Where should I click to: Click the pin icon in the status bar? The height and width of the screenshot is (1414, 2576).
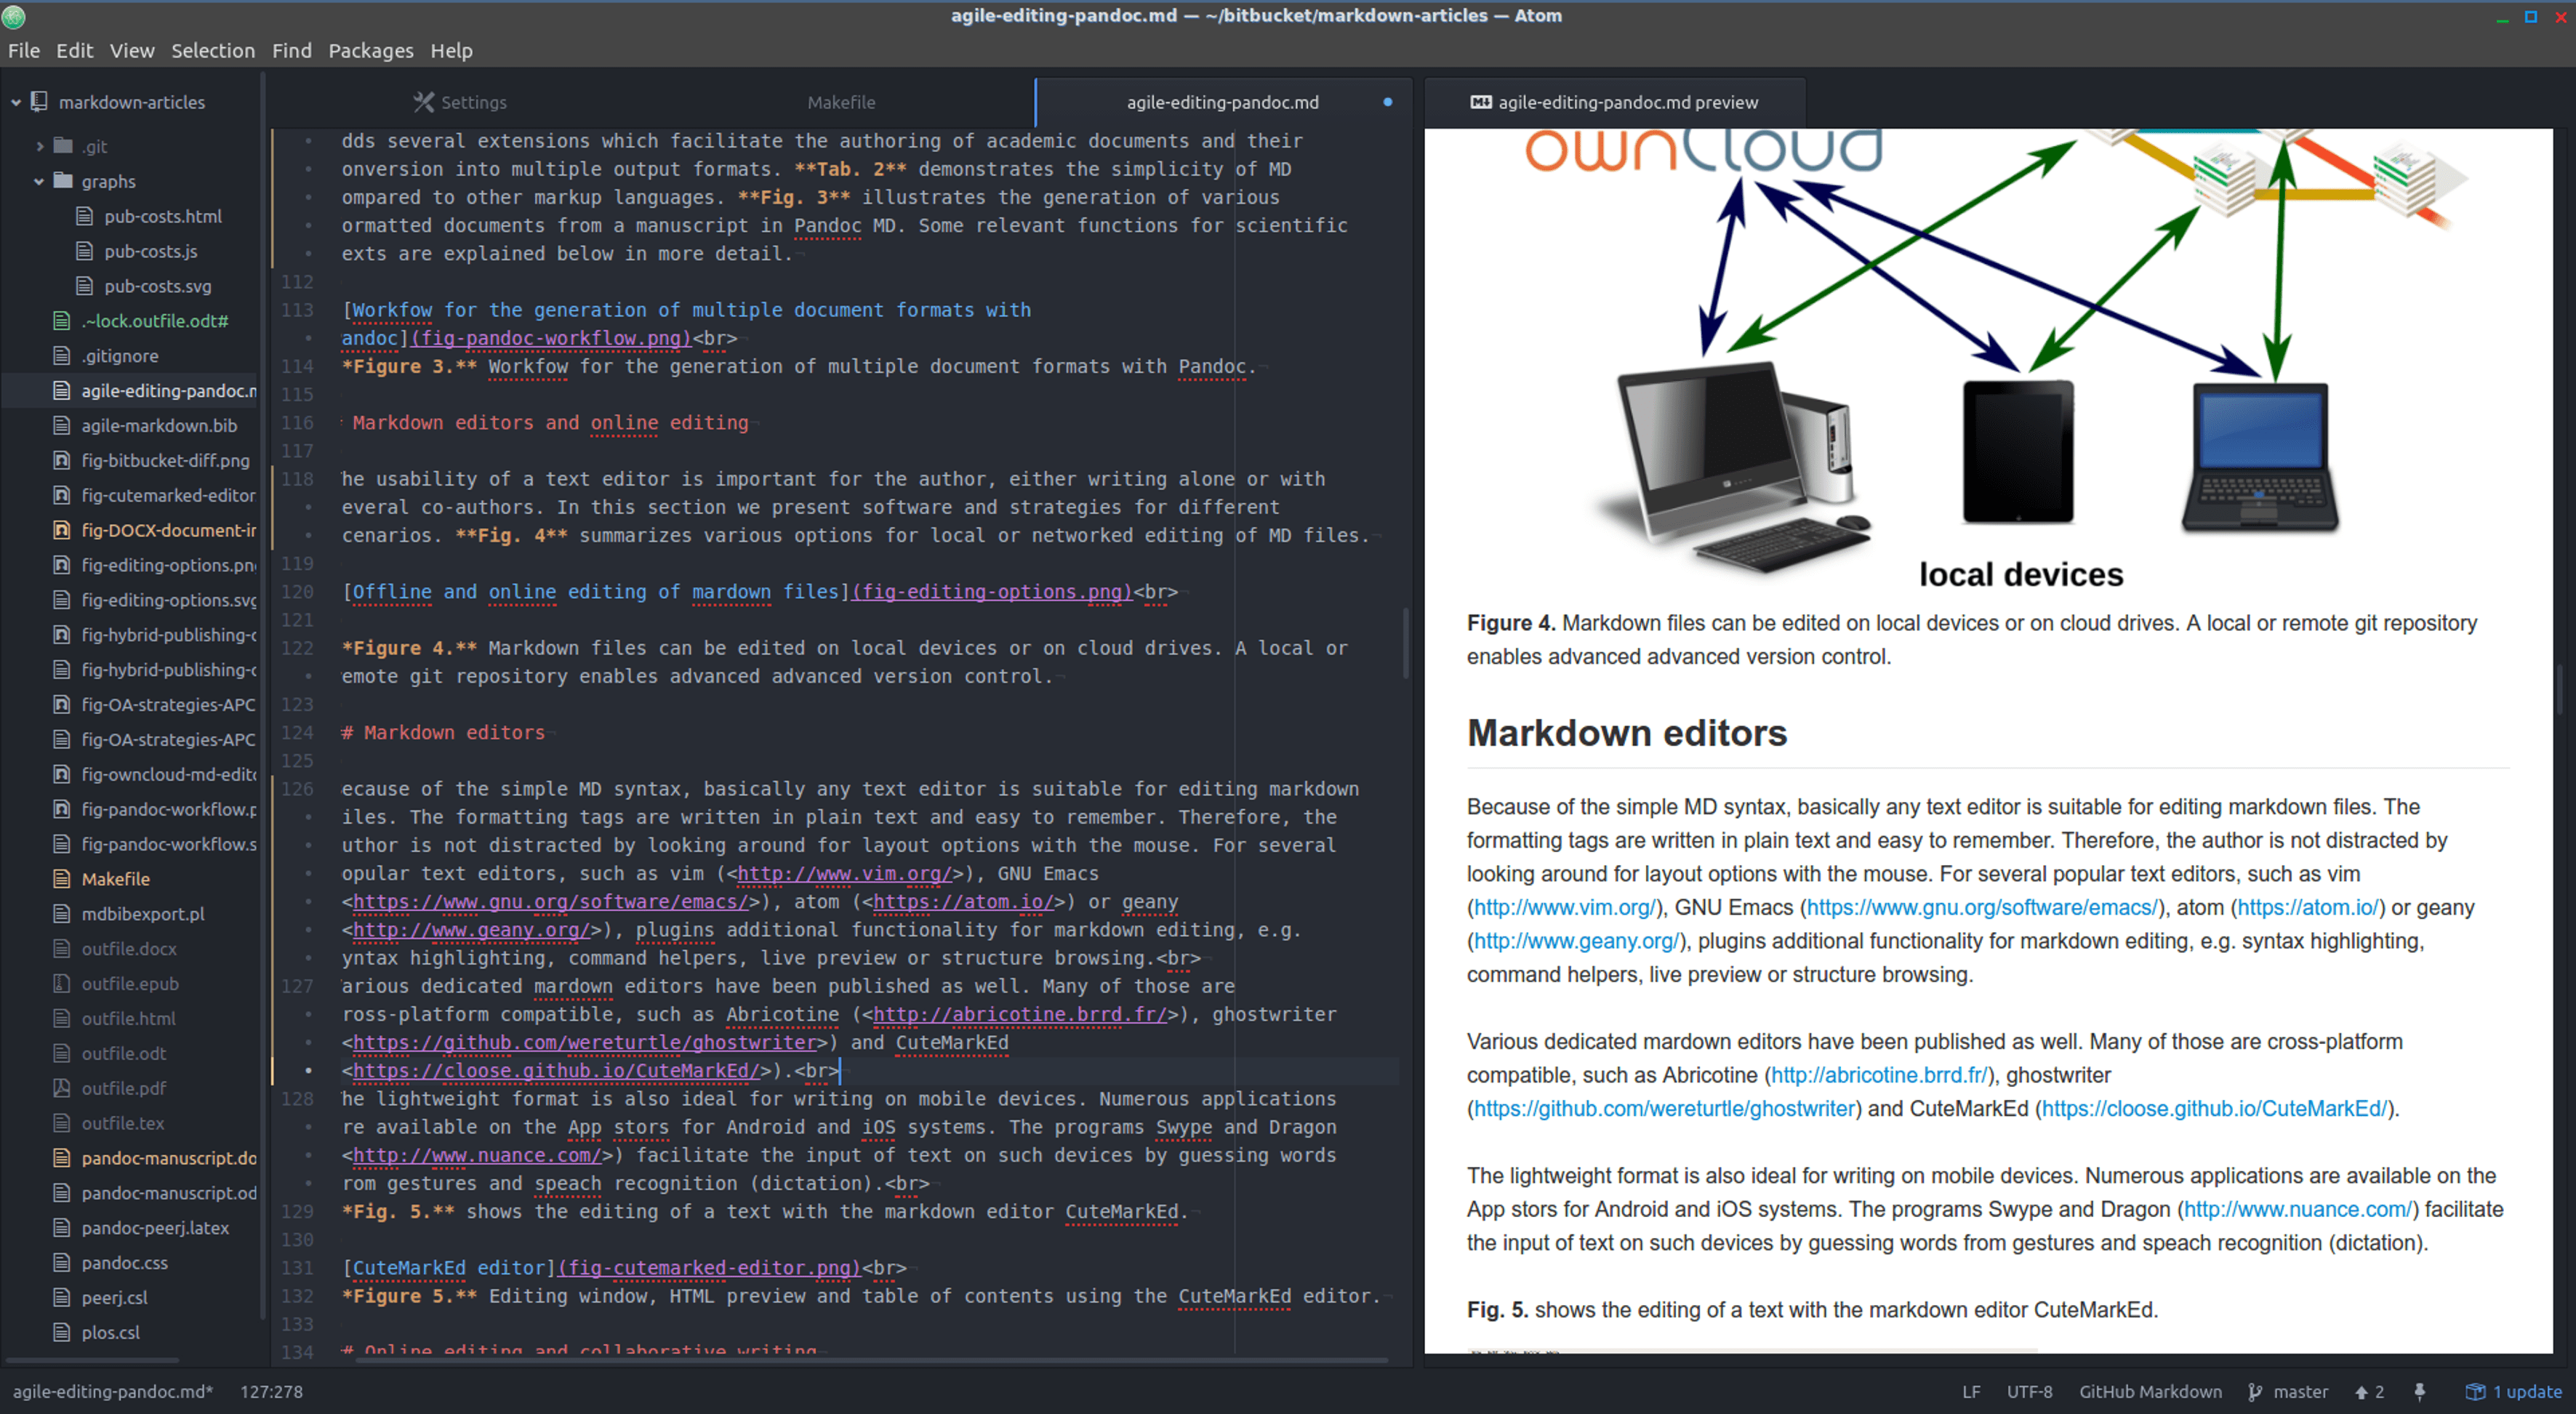click(2419, 1392)
